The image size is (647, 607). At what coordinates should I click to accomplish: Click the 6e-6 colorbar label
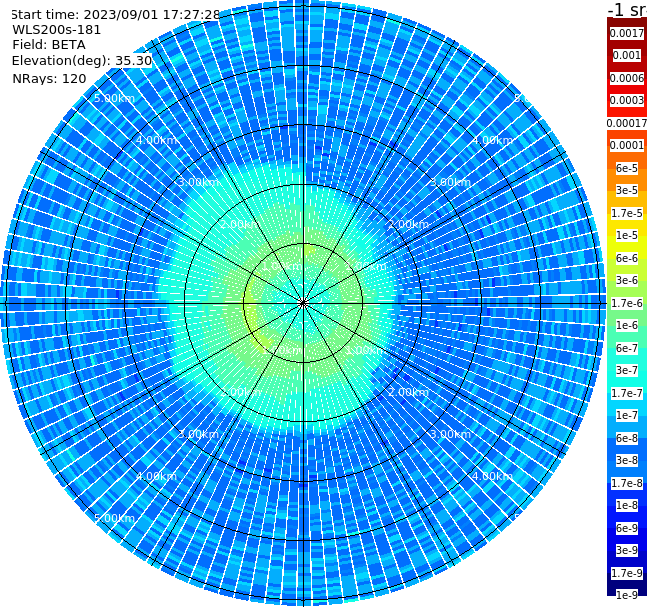627,258
